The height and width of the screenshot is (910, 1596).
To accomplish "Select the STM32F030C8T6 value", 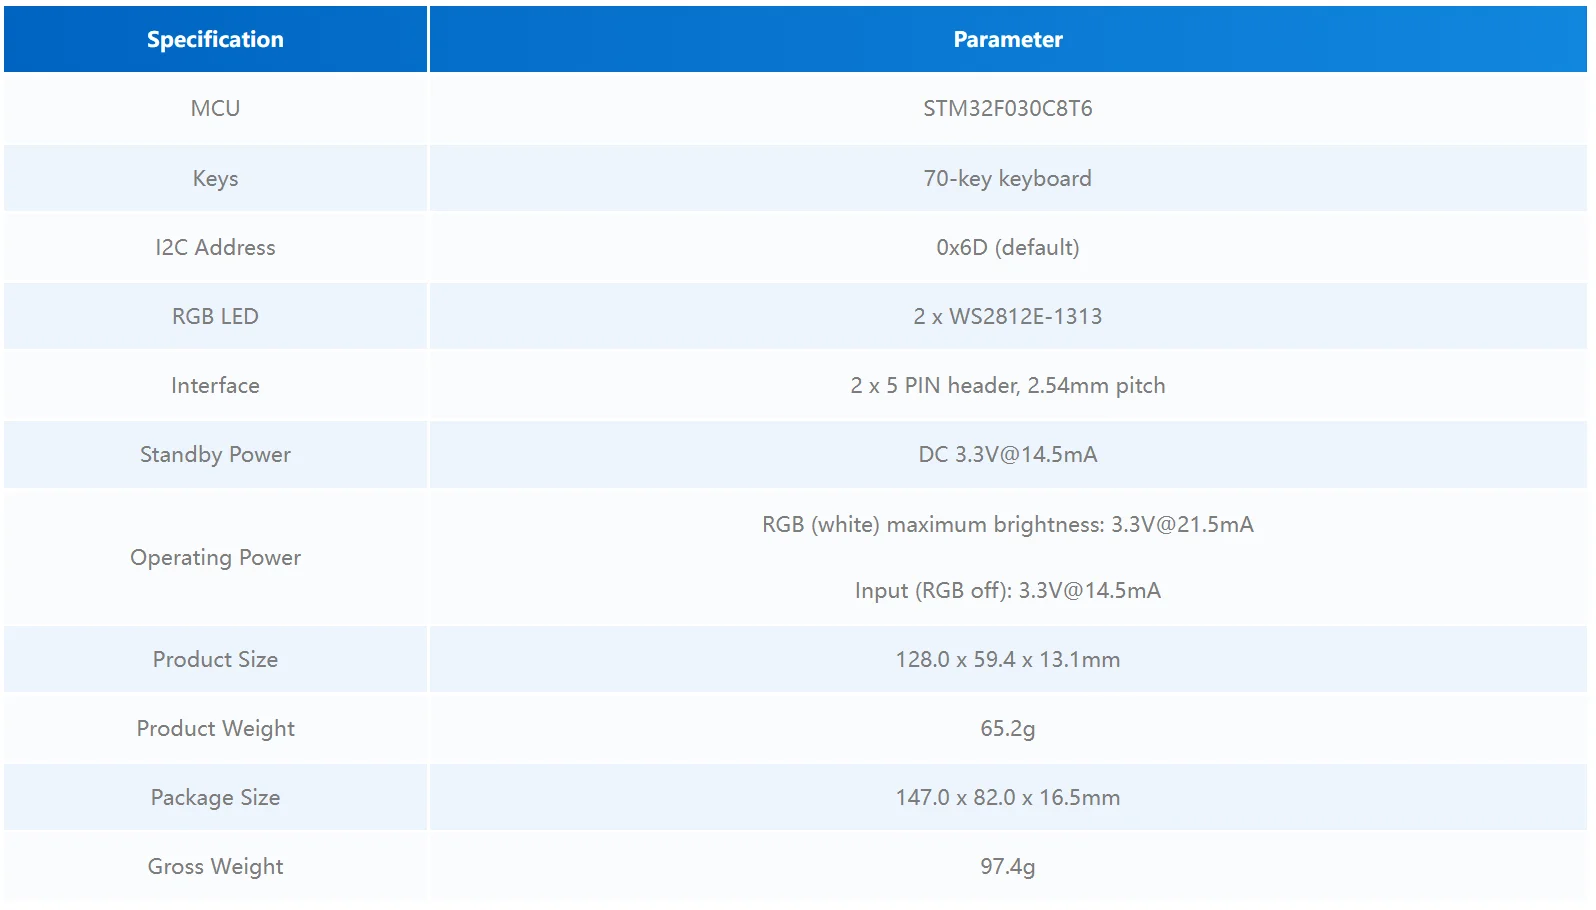I will [1008, 108].
